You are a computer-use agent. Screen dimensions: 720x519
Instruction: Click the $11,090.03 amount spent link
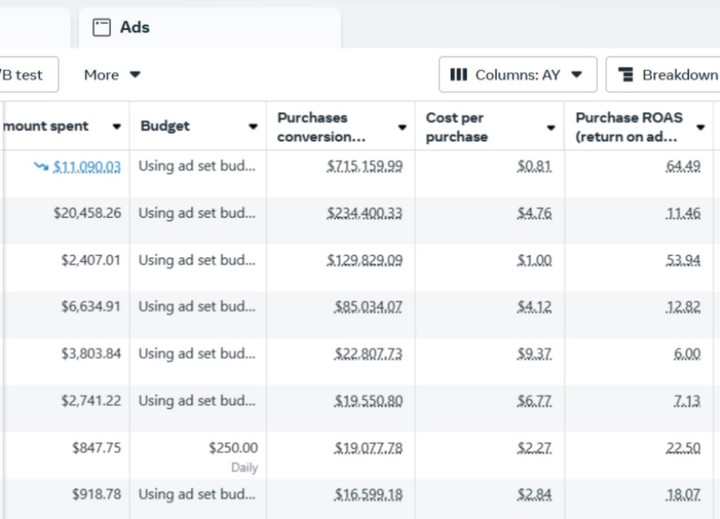coord(87,166)
